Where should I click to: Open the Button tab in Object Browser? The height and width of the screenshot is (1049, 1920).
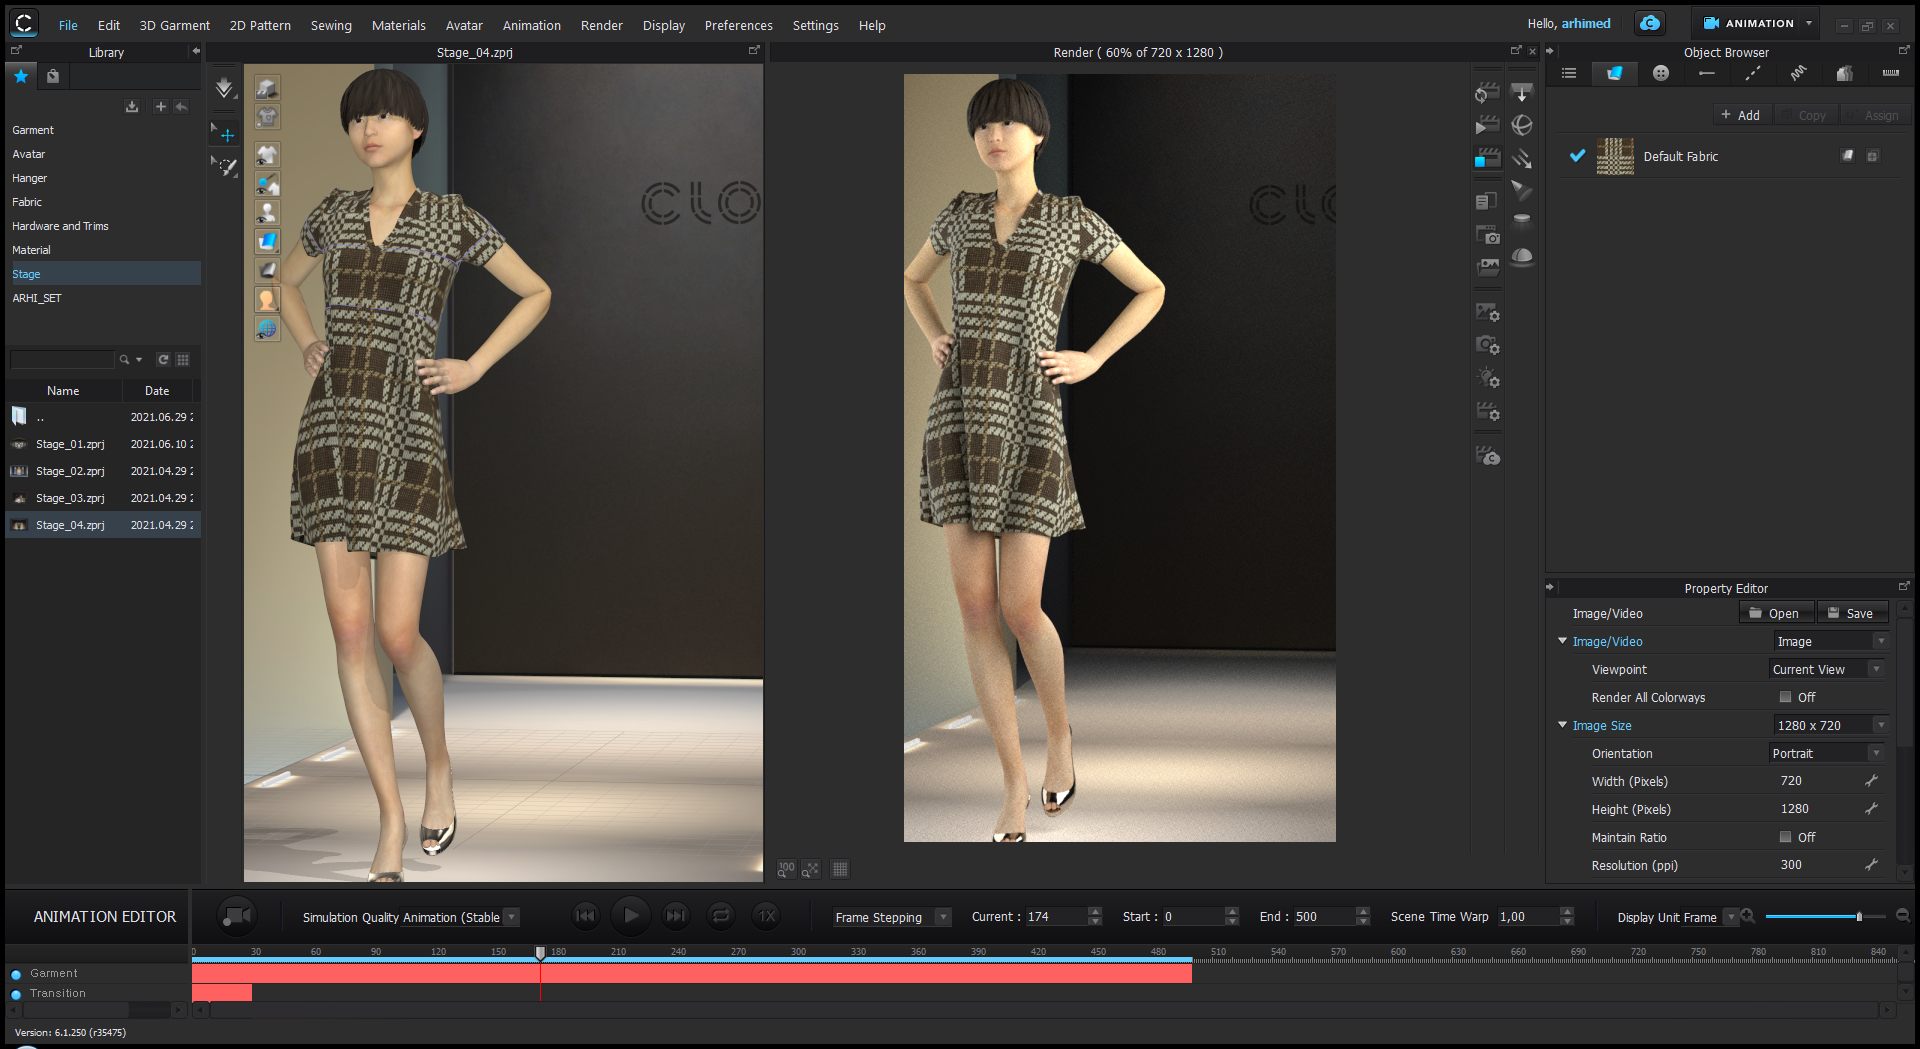[x=1660, y=73]
